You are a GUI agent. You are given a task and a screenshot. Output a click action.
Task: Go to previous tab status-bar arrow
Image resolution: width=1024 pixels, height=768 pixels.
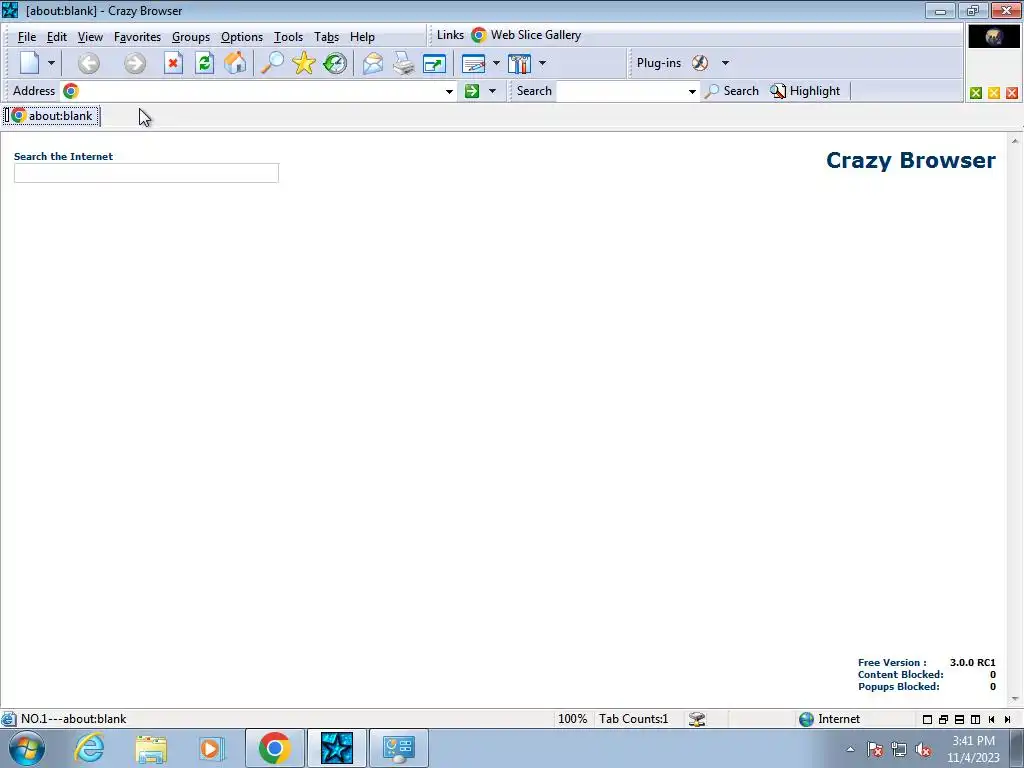pyautogui.click(x=991, y=720)
